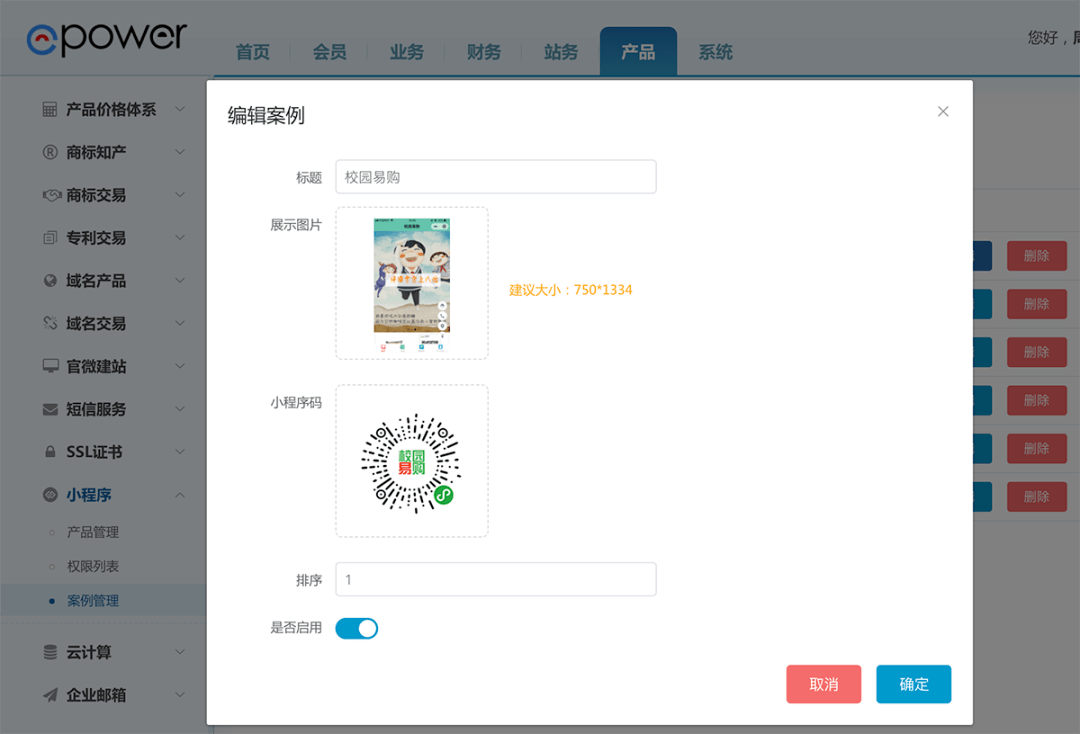
Task: Select 案例管理 in the sidebar
Action: [x=93, y=600]
